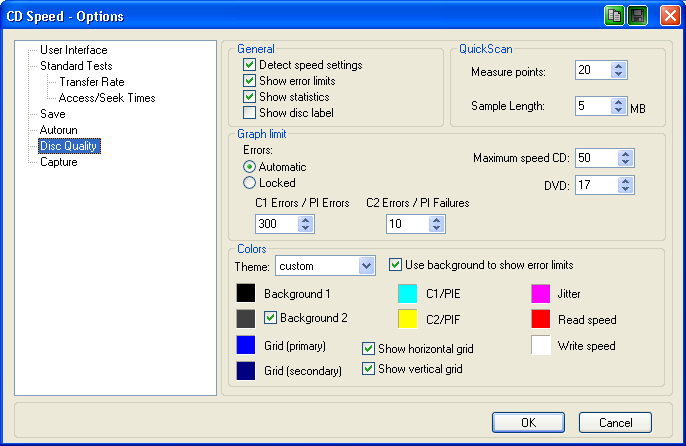Click the green documents icon in title bar
This screenshot has width=686, height=446.
coord(614,16)
